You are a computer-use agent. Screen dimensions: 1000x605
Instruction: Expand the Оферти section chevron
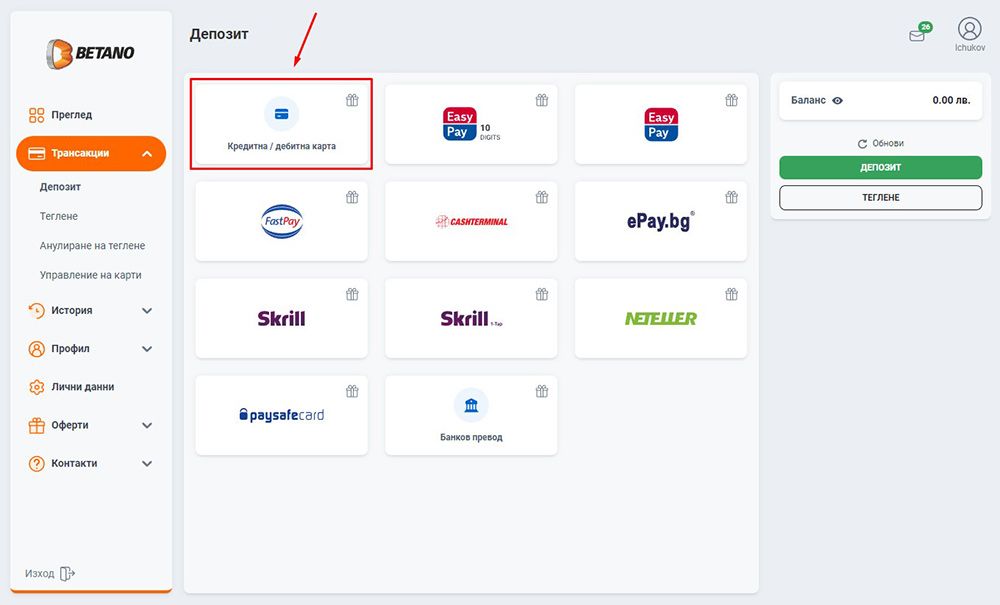tap(147, 425)
